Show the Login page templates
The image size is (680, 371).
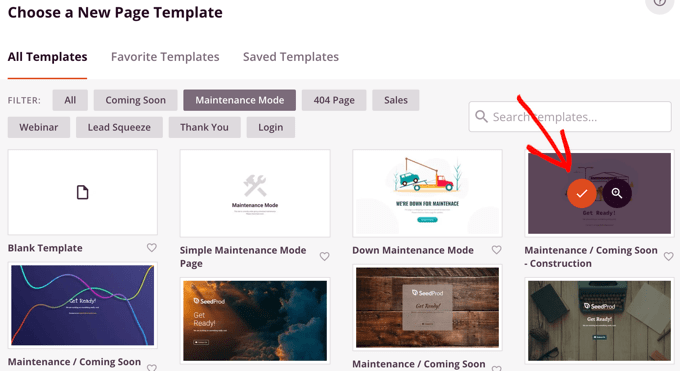point(271,127)
